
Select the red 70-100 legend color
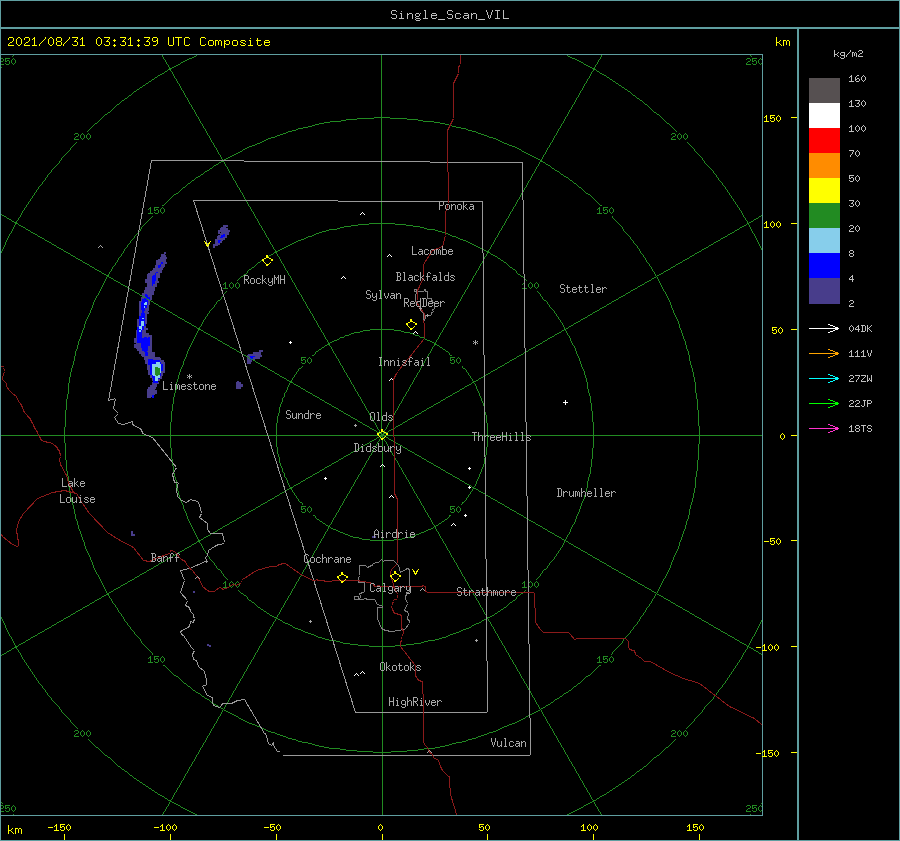pos(824,141)
